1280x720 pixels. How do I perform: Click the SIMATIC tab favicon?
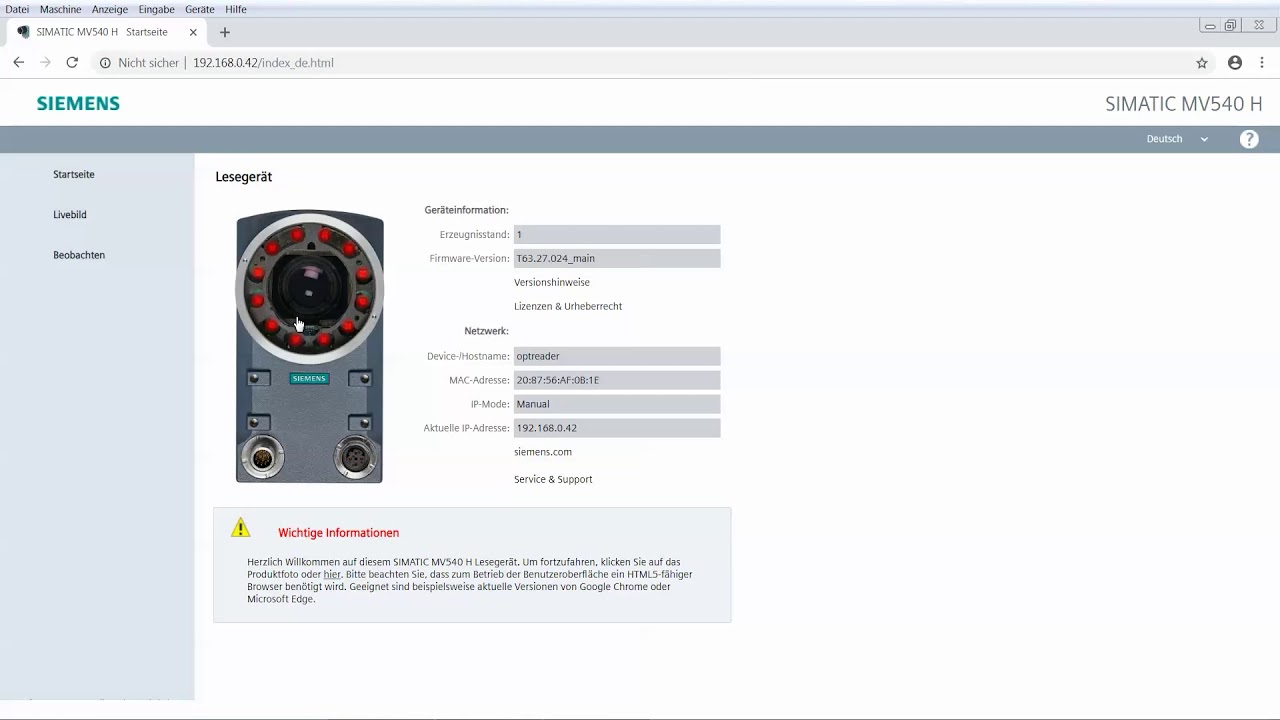[x=23, y=32]
